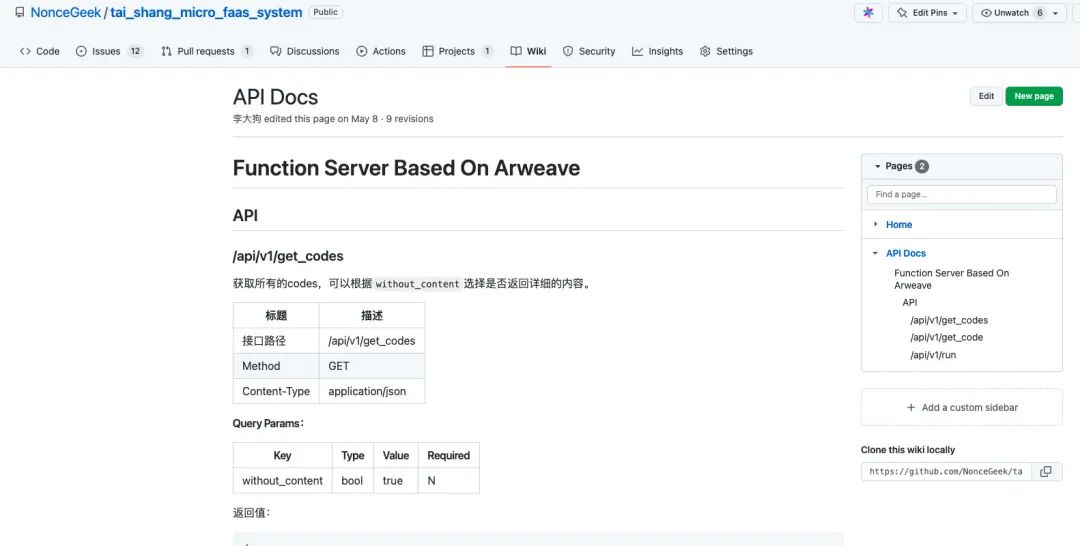Image resolution: width=1080 pixels, height=546 pixels.
Task: Switch to the Issues tab
Action: pyautogui.click(x=110, y=51)
